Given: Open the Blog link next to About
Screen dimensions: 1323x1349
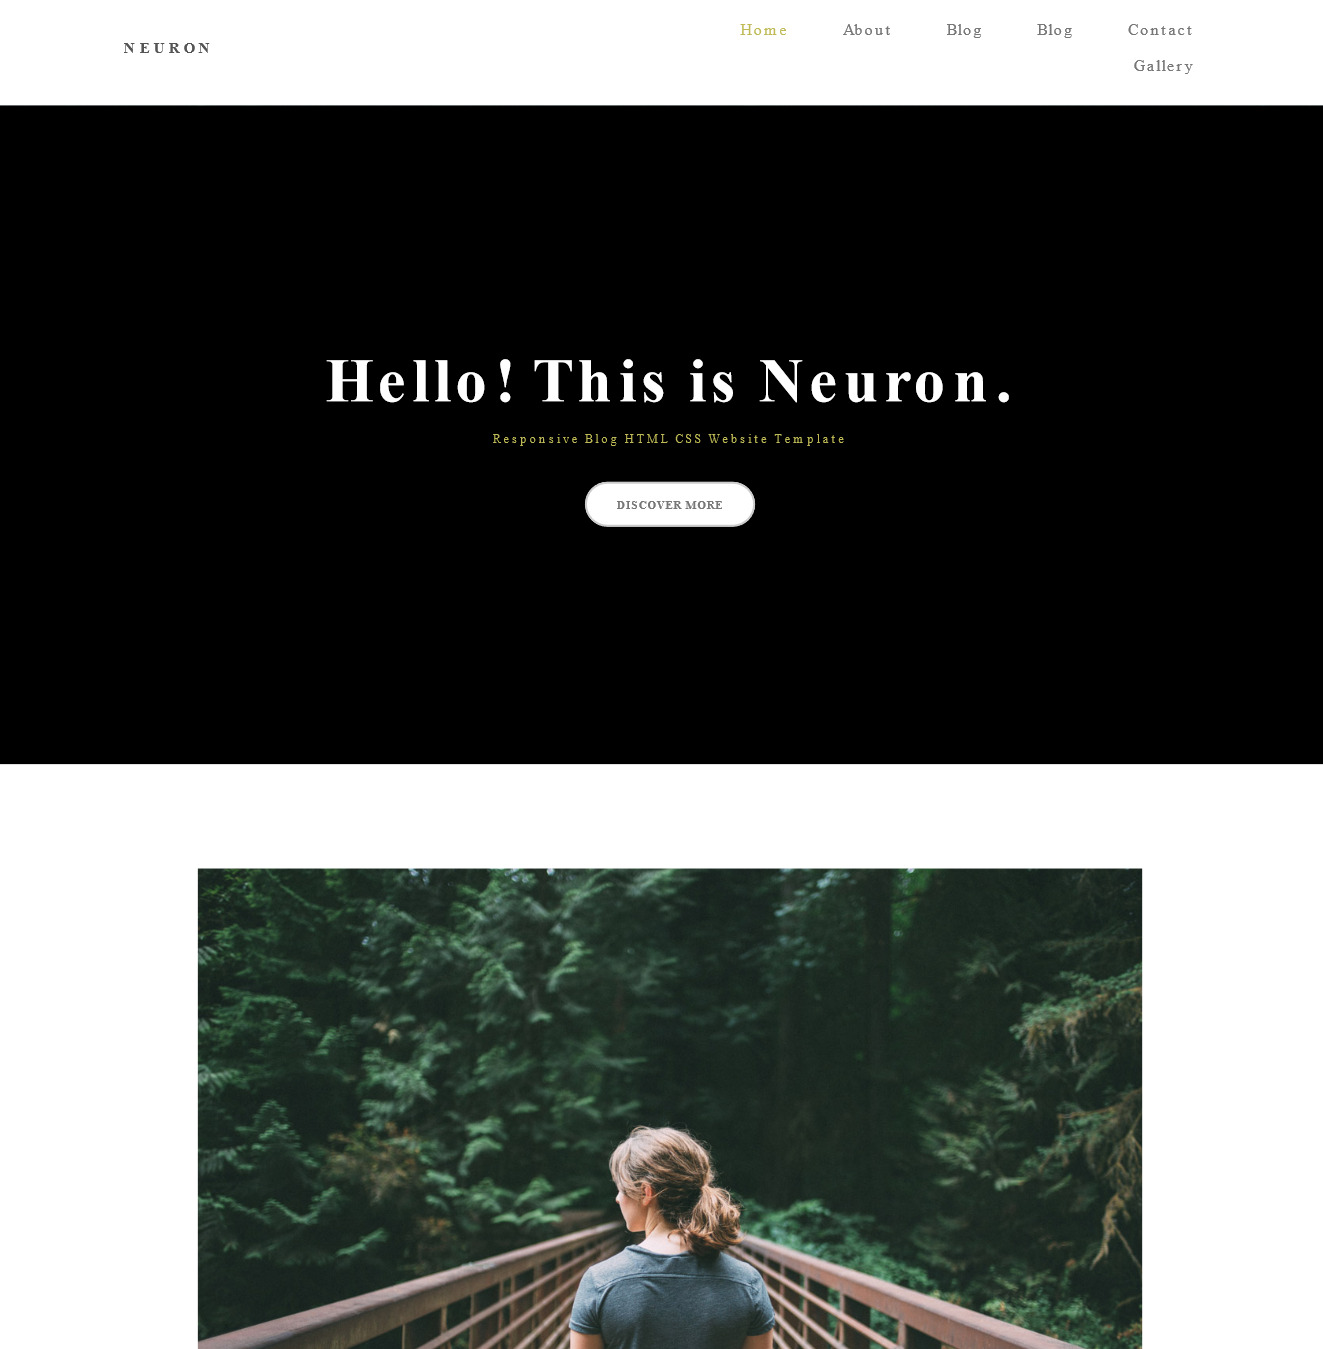Looking at the screenshot, I should [x=964, y=30].
